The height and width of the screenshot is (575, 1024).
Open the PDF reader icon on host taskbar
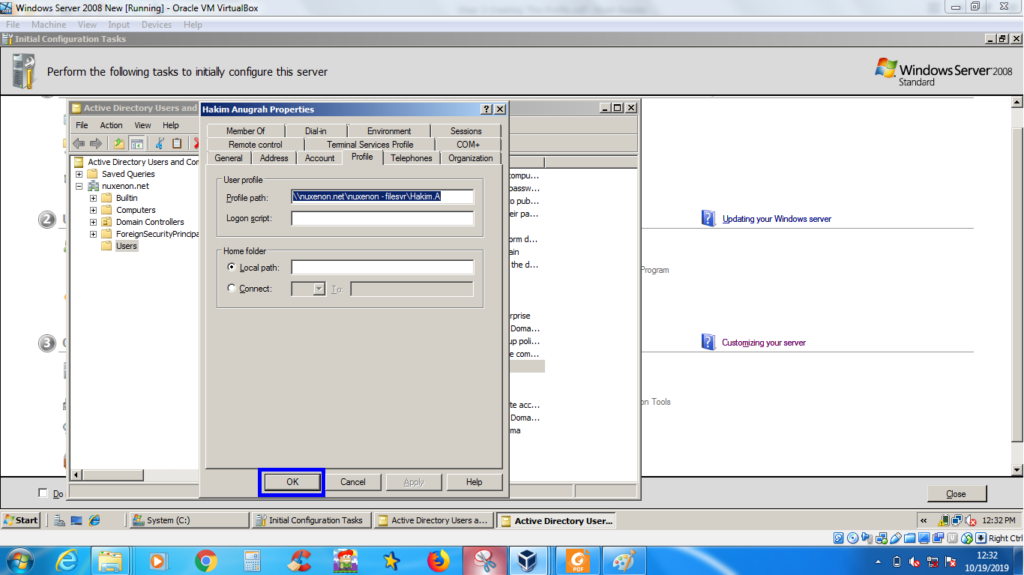pyautogui.click(x=577, y=561)
